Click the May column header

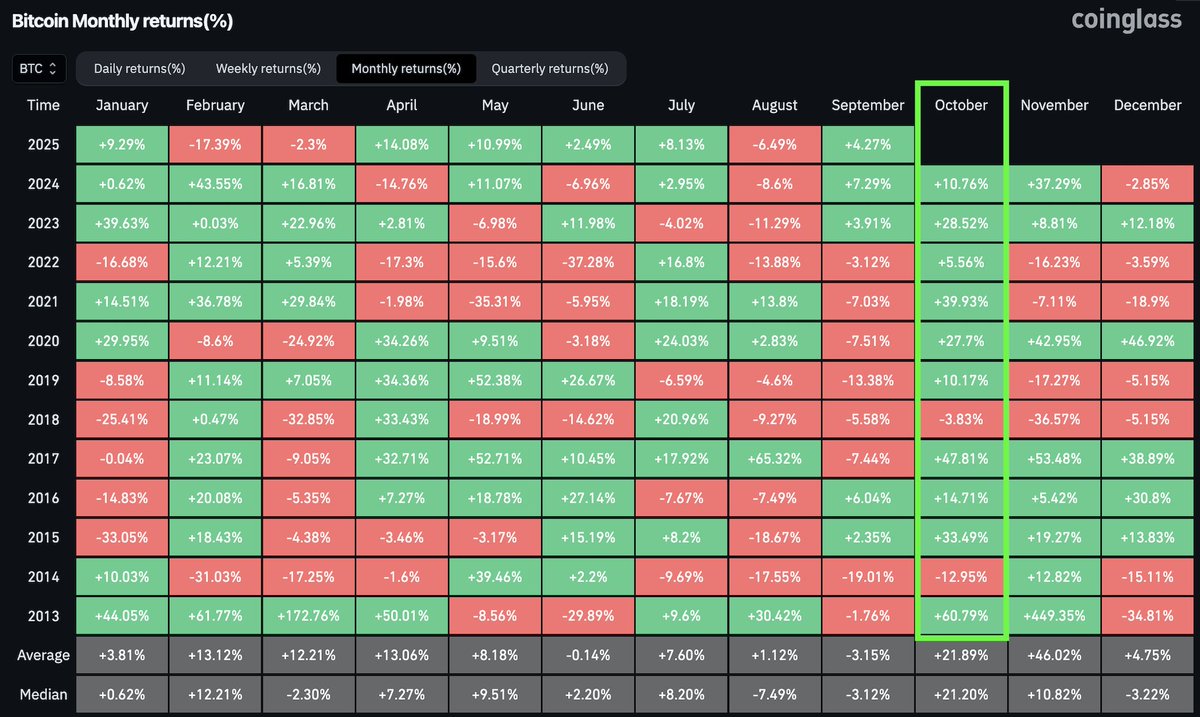[495, 105]
